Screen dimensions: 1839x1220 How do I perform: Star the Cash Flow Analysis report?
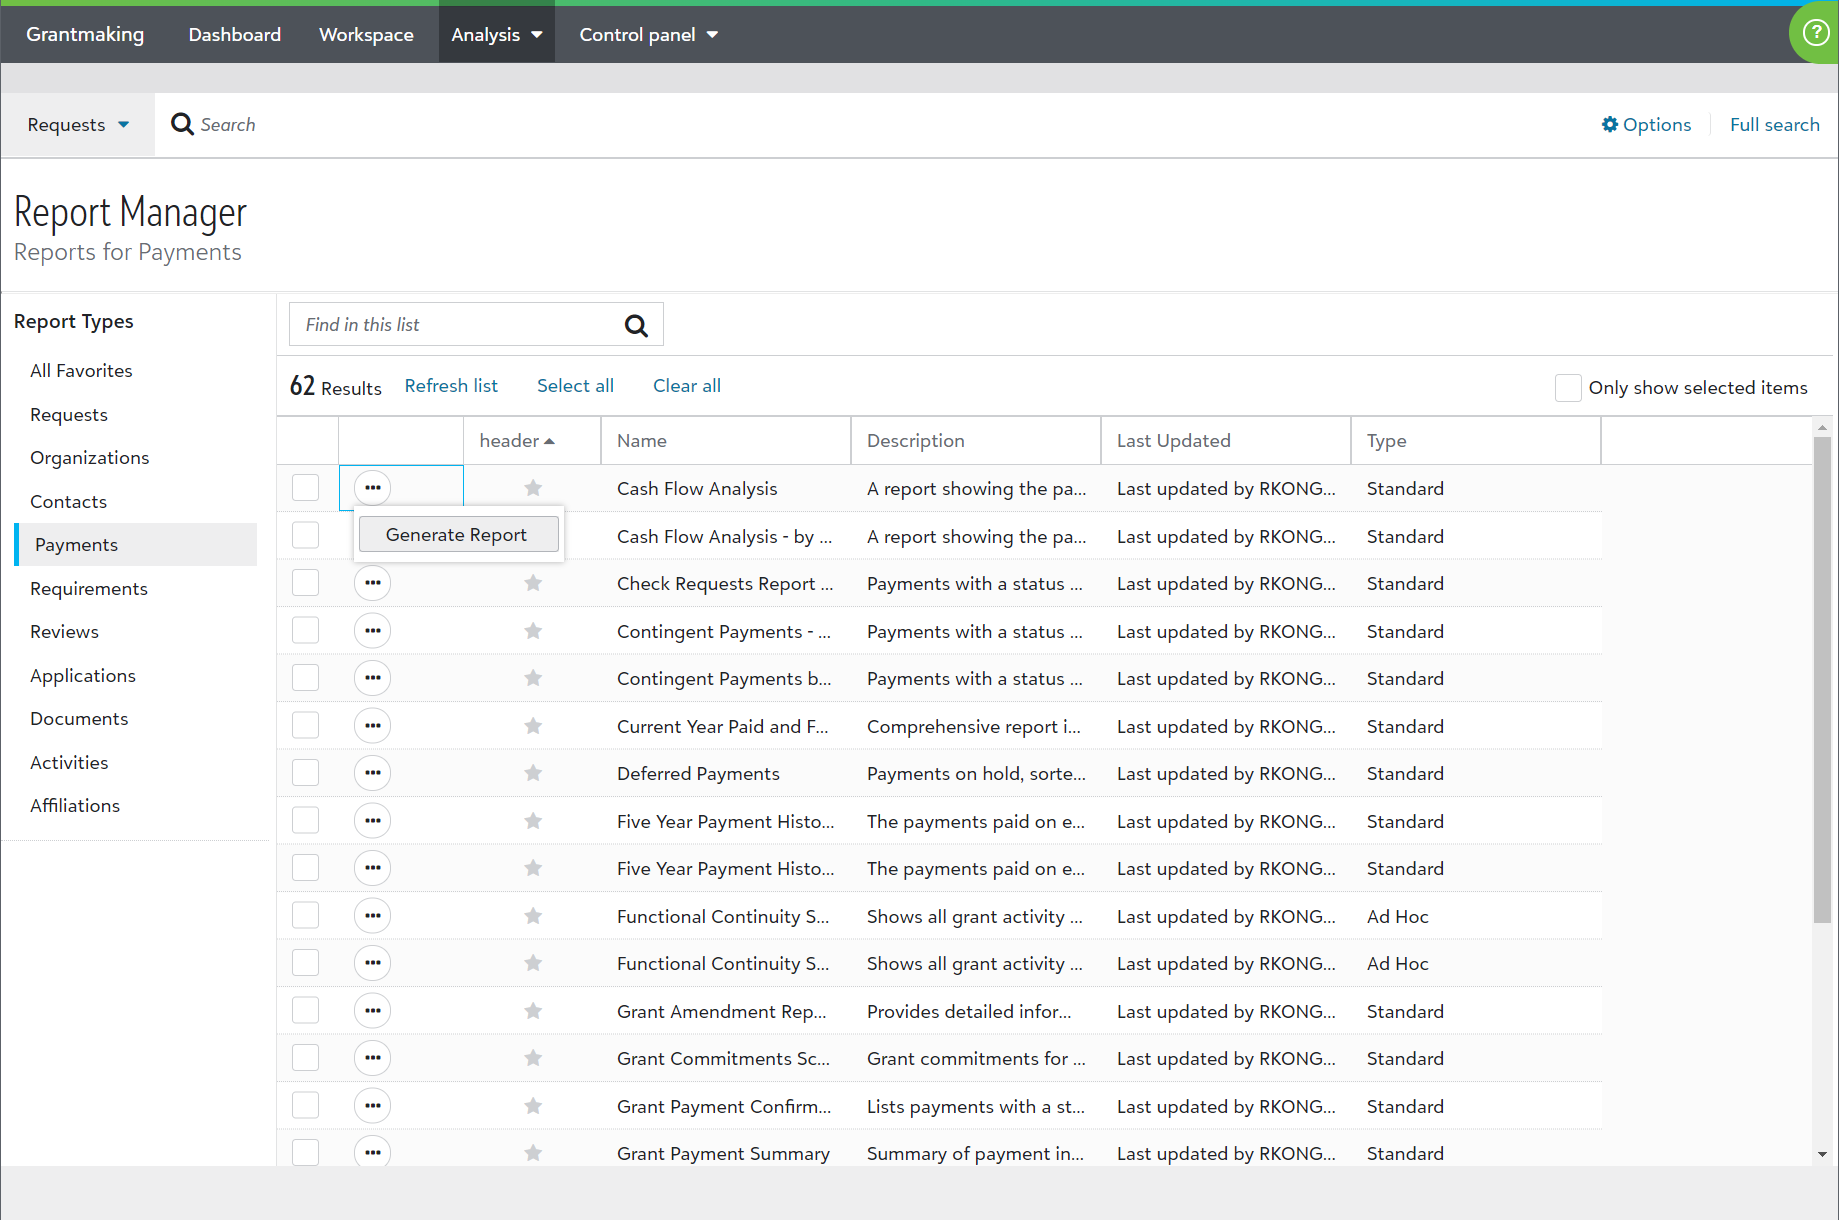point(532,488)
